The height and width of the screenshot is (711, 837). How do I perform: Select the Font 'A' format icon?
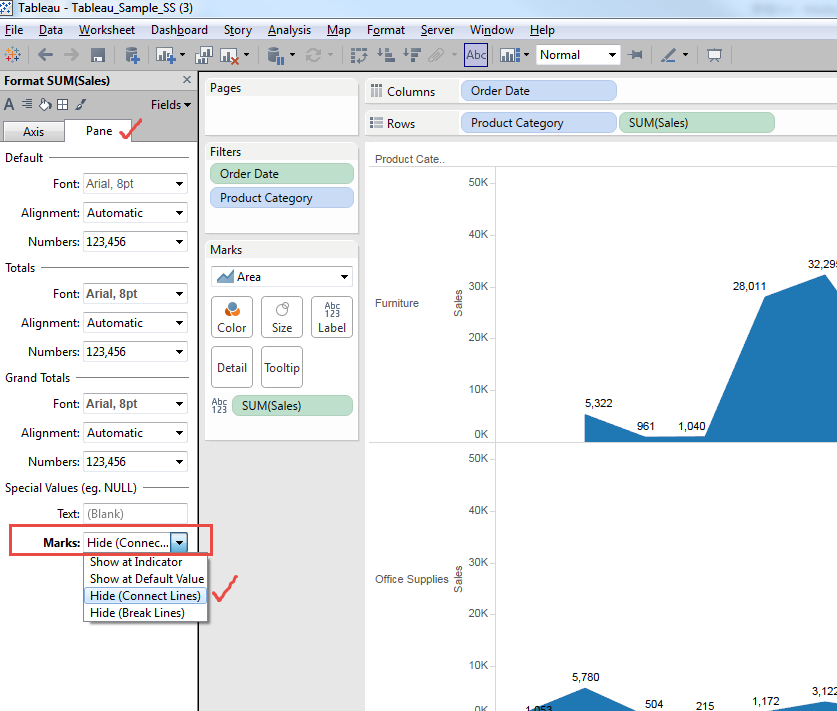[9, 104]
